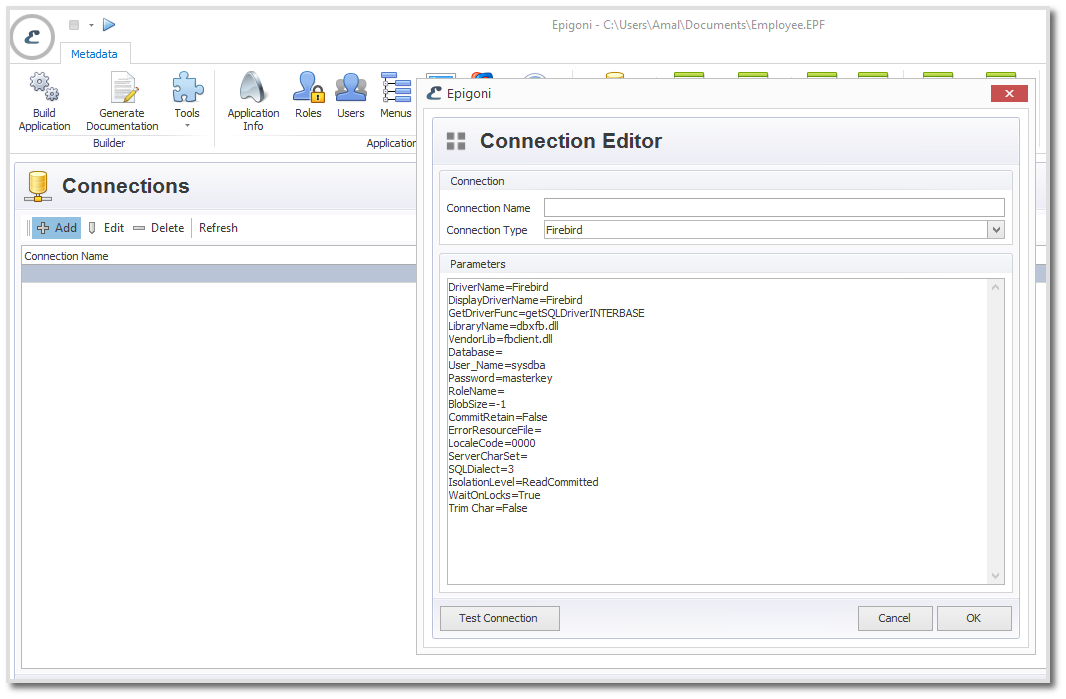Expand the quick access toolbar dropdown arrow
This screenshot has height=699, width=1066.
(x=91, y=25)
